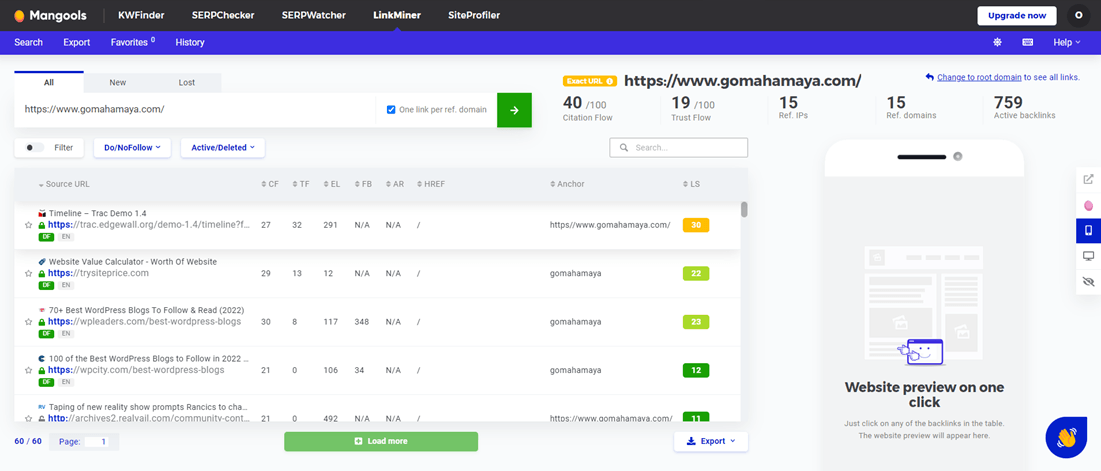Expand the Help menu
Screen dimensions: 1101x471
[x=1067, y=42]
